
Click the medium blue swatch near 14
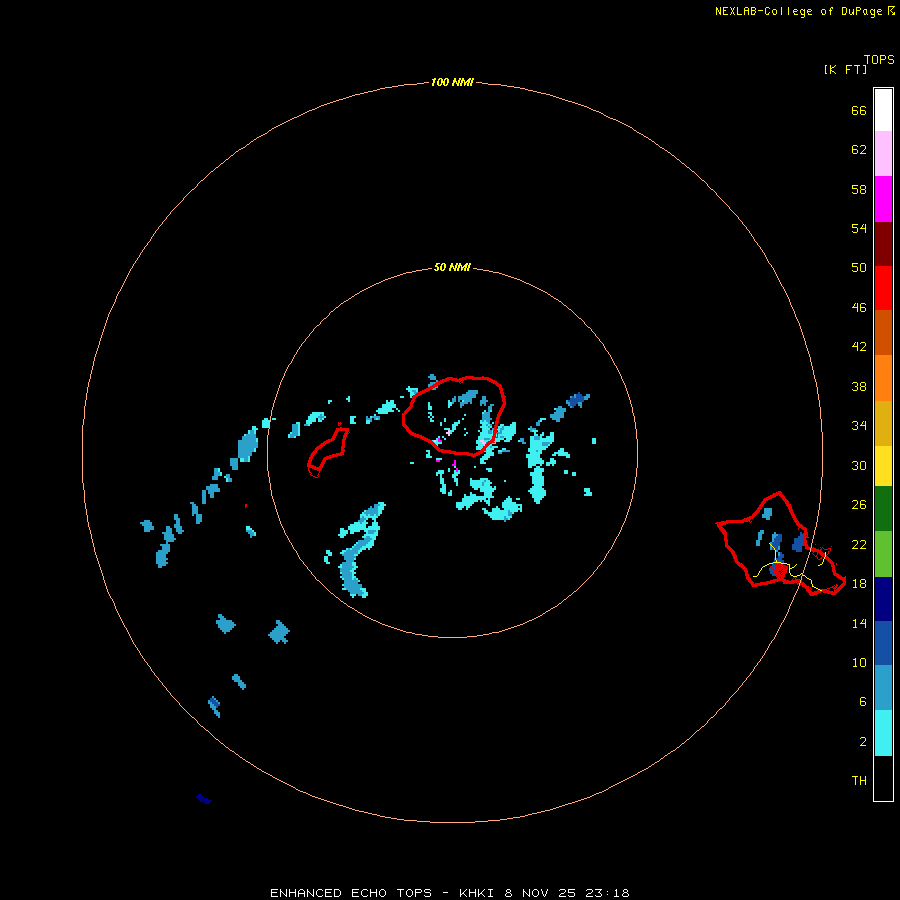coord(883,643)
